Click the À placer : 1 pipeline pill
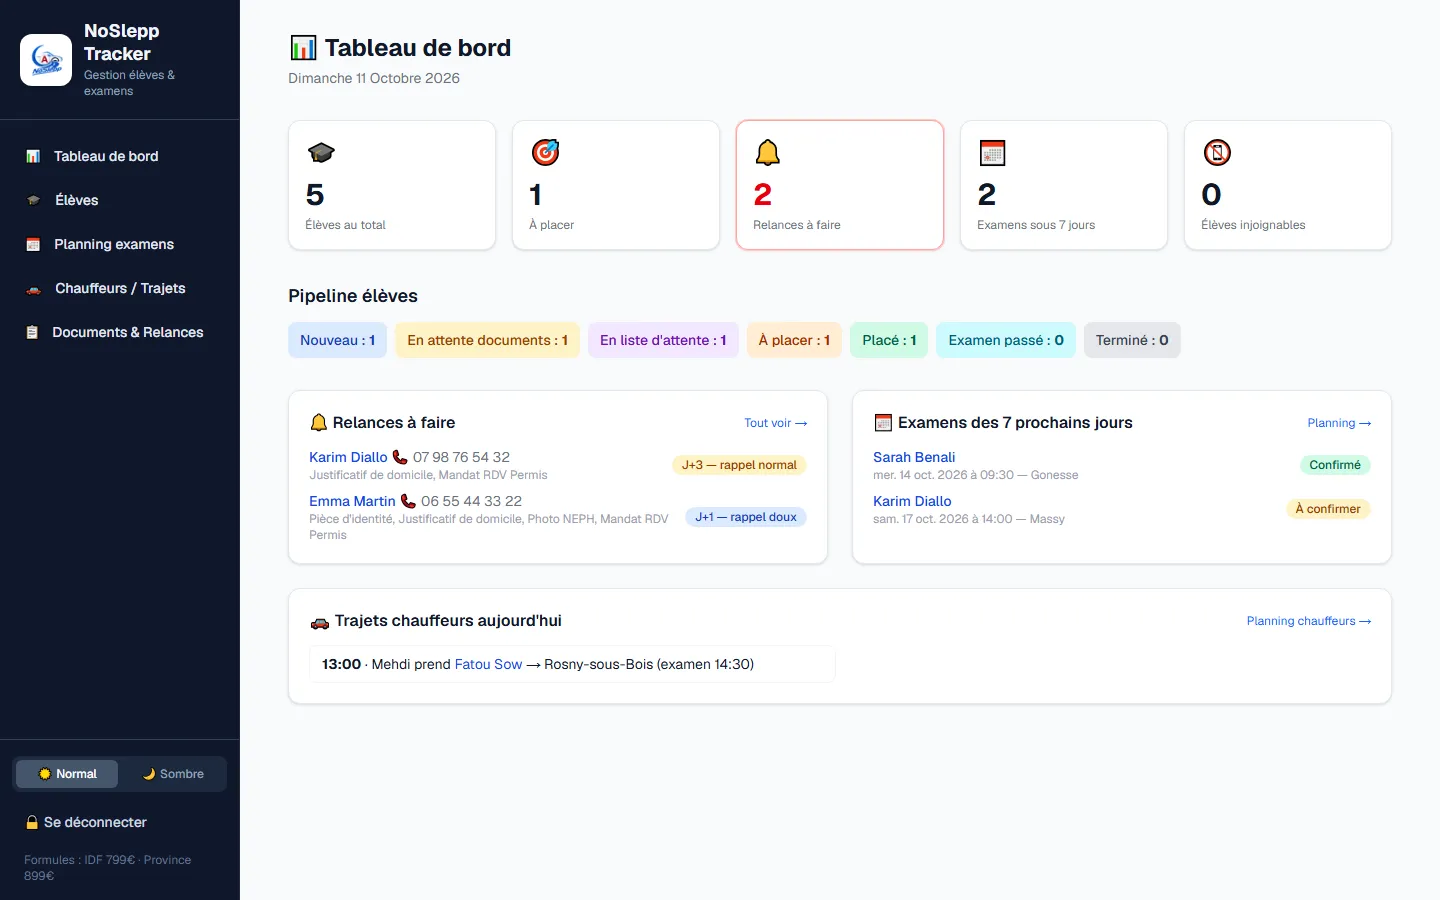The height and width of the screenshot is (900, 1440). (x=794, y=340)
